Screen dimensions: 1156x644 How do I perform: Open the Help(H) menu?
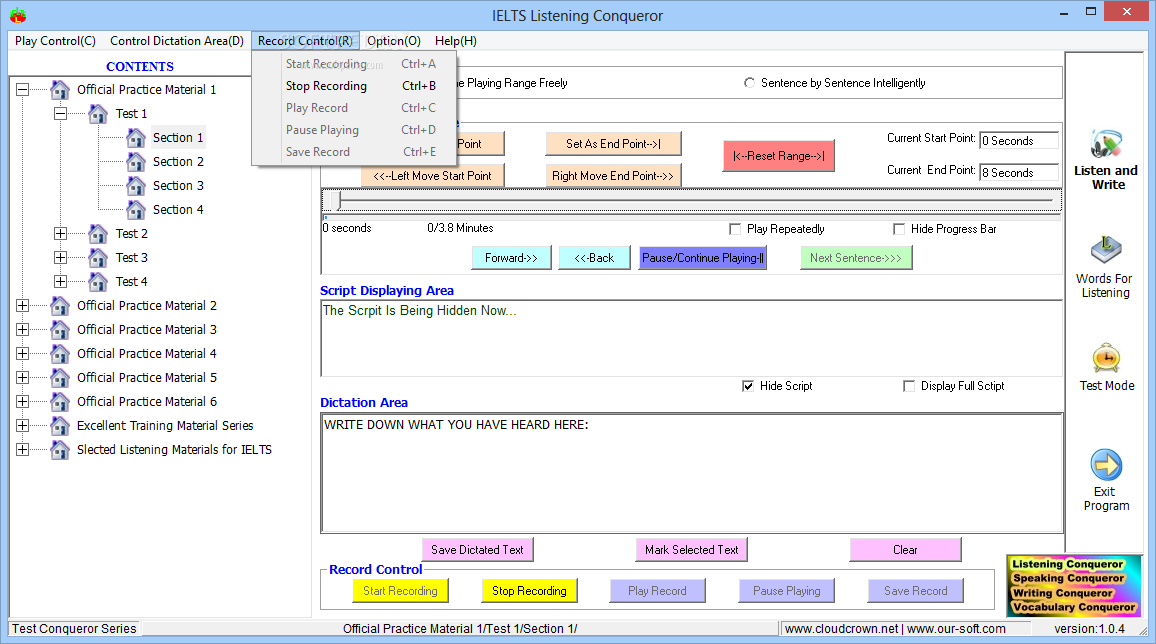(456, 41)
